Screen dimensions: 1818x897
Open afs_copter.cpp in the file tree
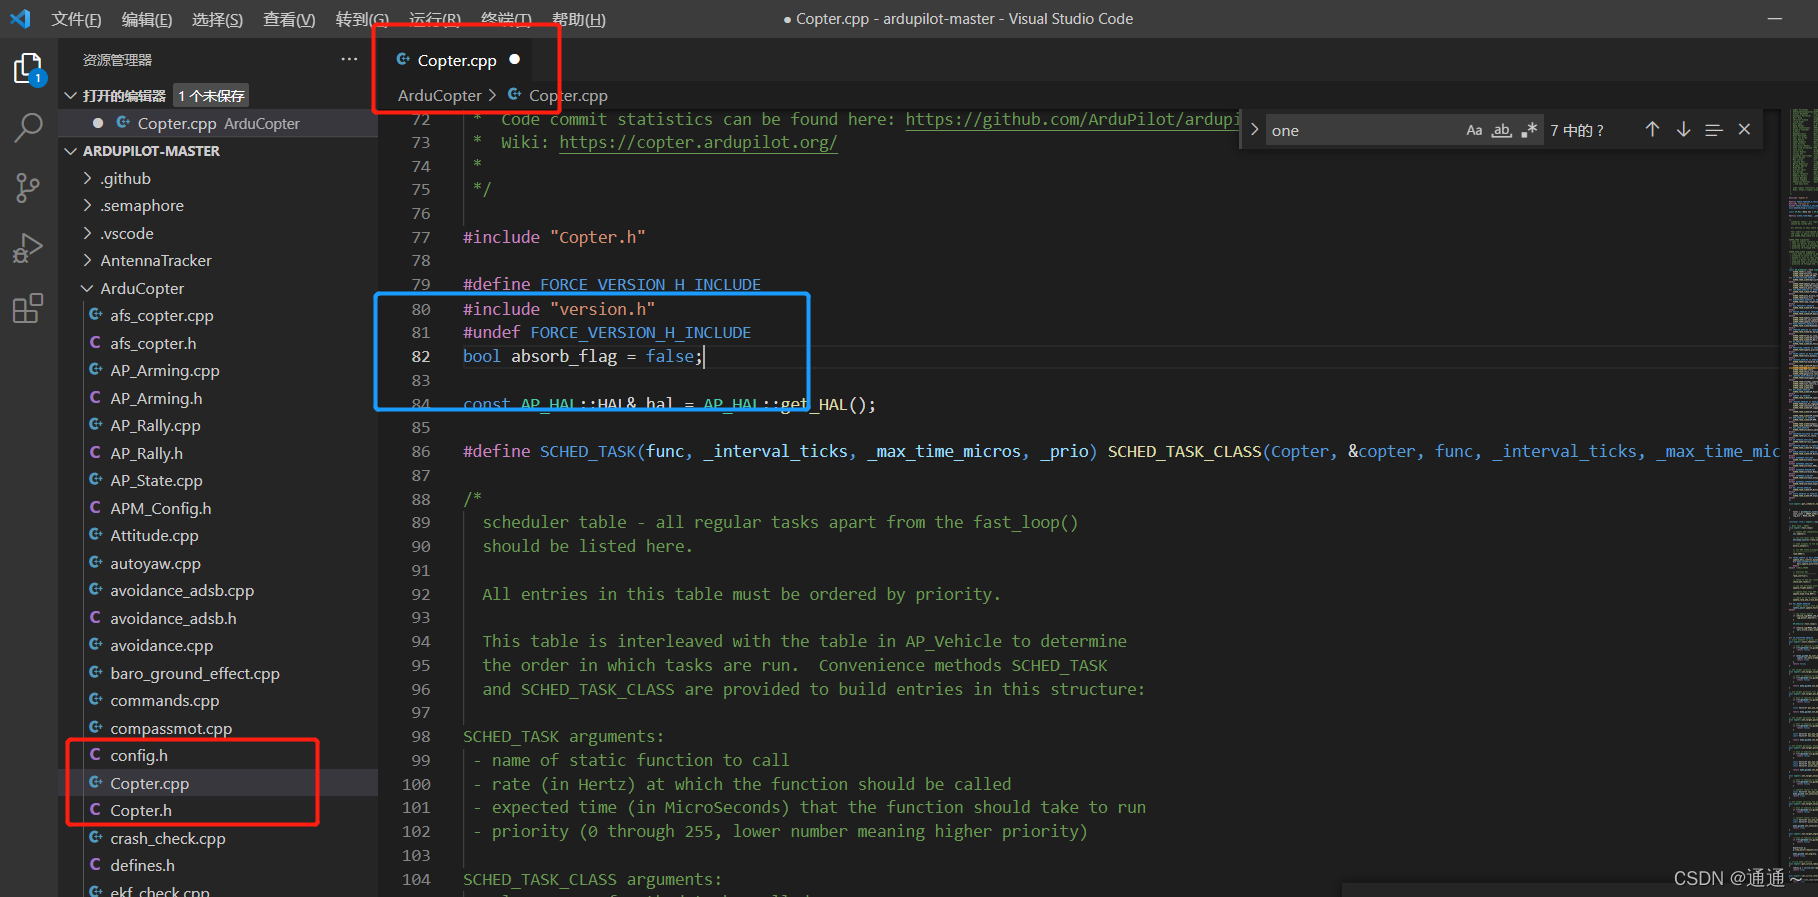(218, 316)
